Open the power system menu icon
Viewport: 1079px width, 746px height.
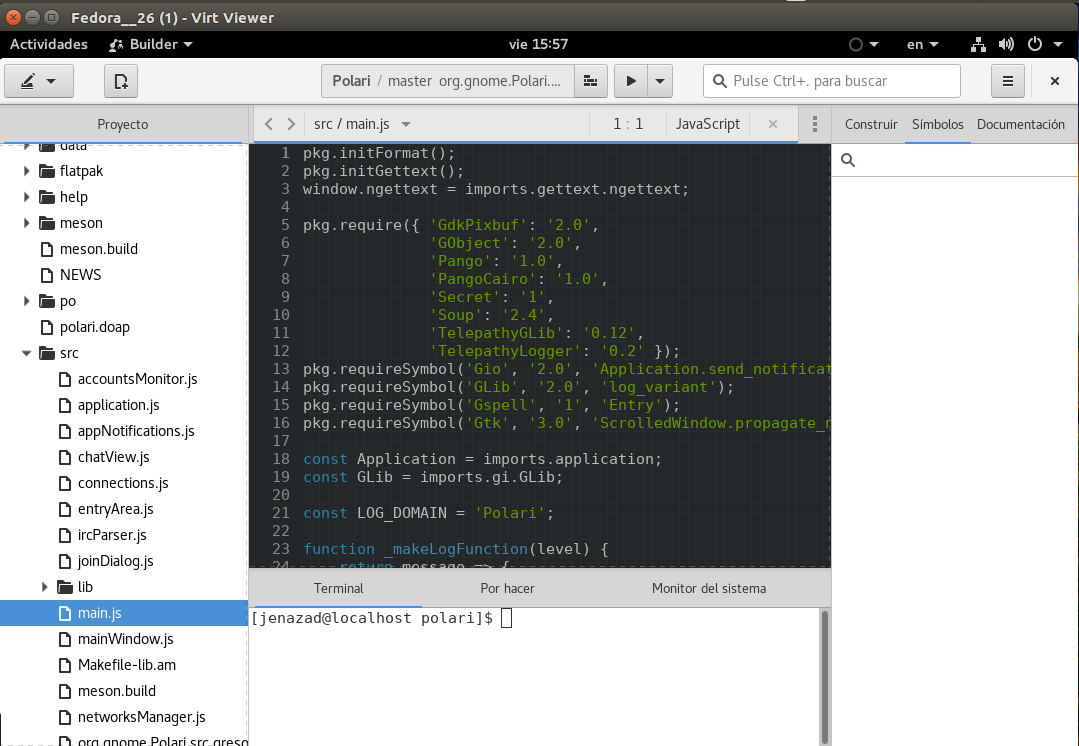[1034, 44]
